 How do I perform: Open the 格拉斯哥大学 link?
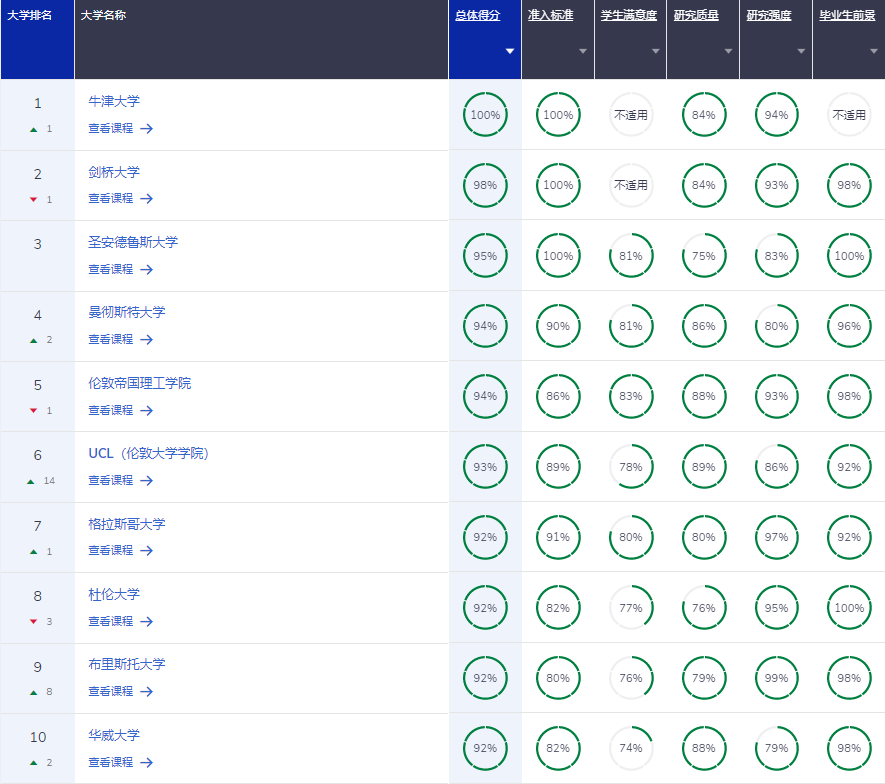(127, 524)
